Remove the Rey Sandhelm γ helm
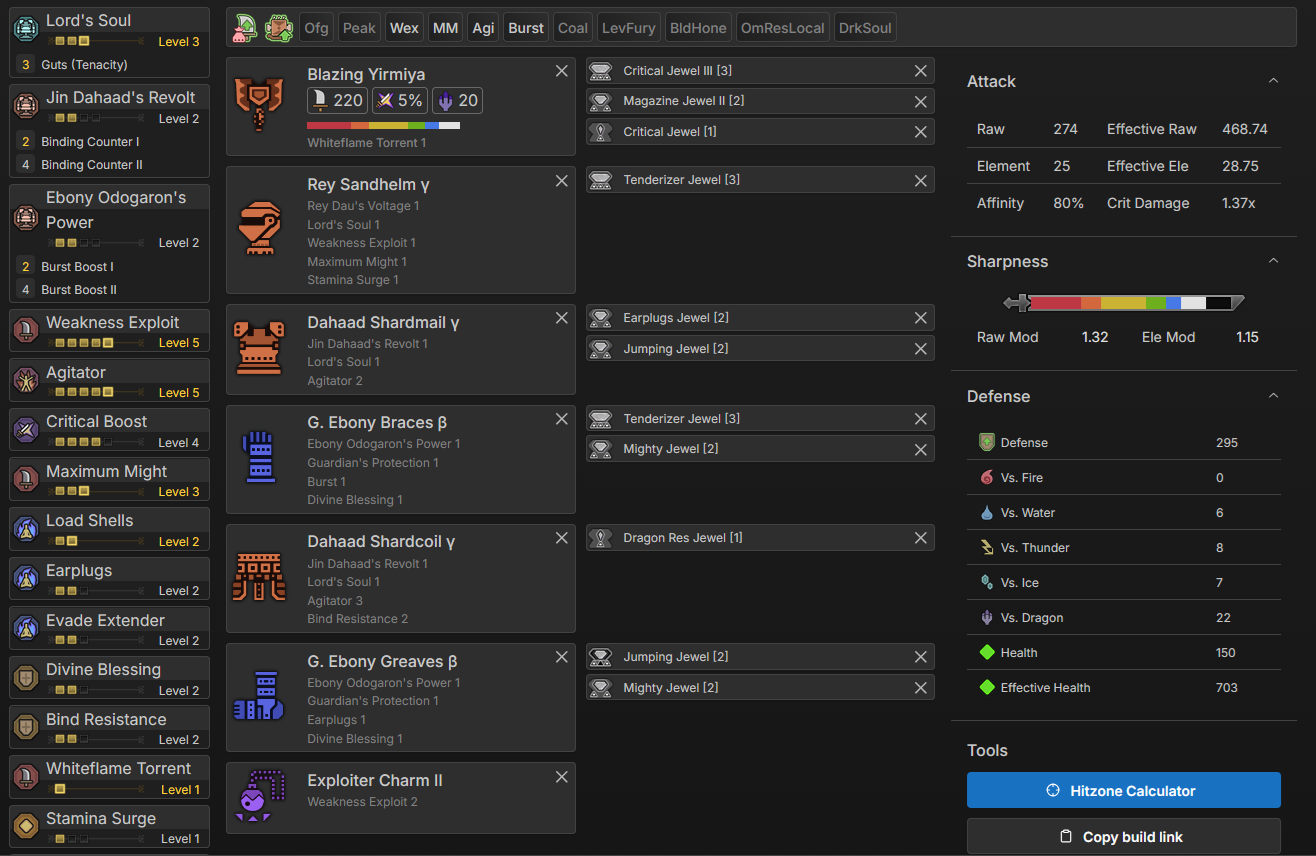The image size is (1316, 856). (562, 181)
